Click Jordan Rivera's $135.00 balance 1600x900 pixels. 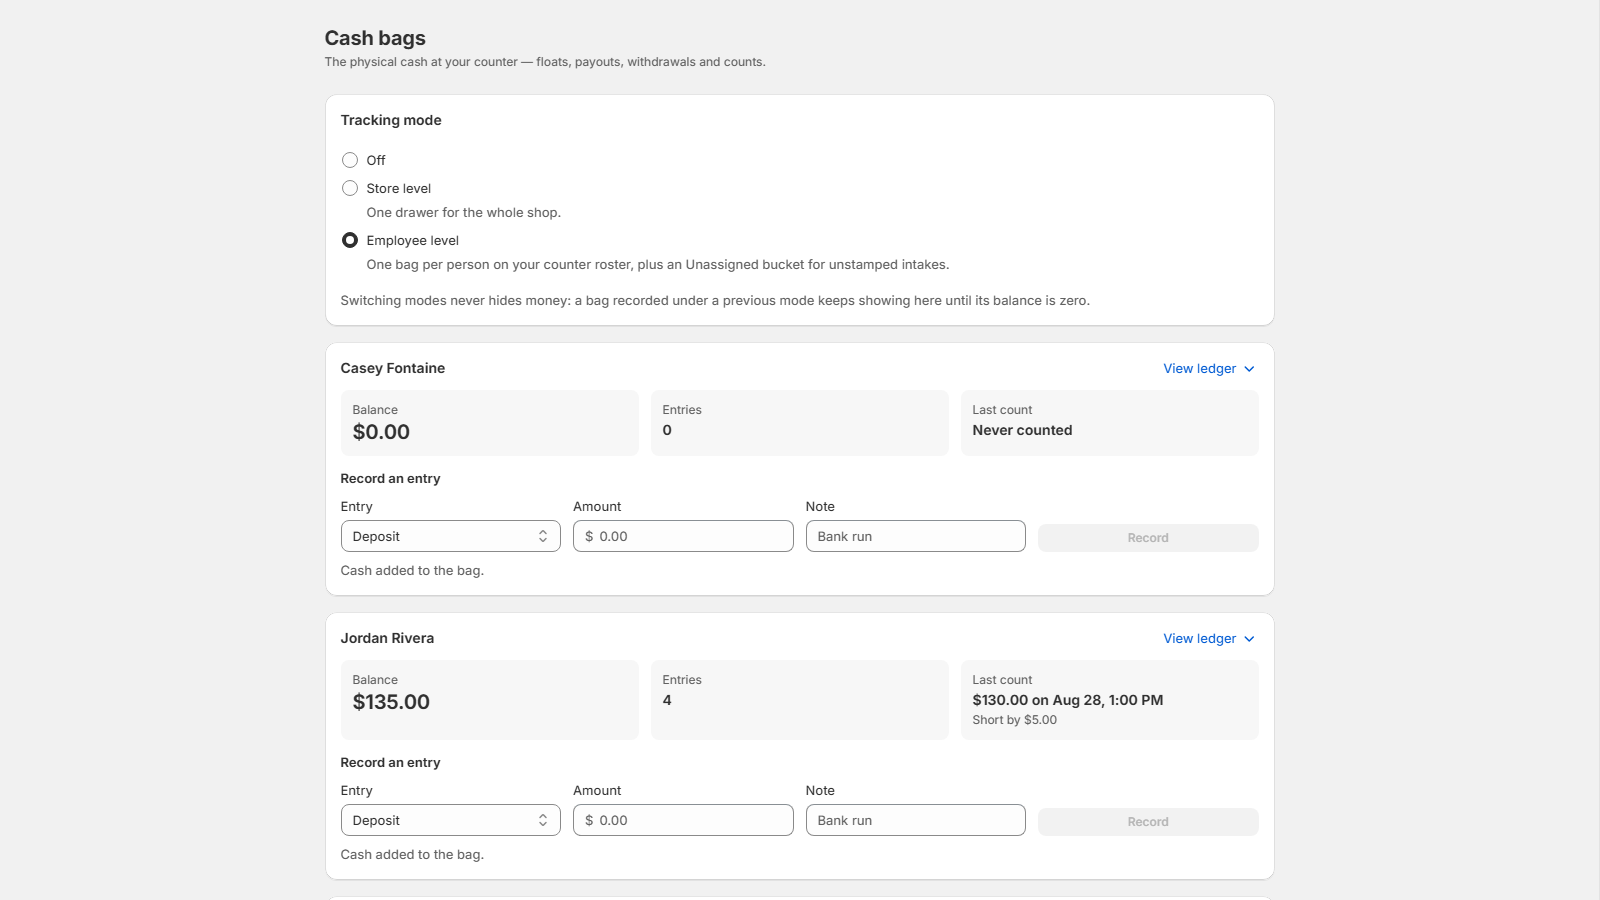click(x=391, y=702)
